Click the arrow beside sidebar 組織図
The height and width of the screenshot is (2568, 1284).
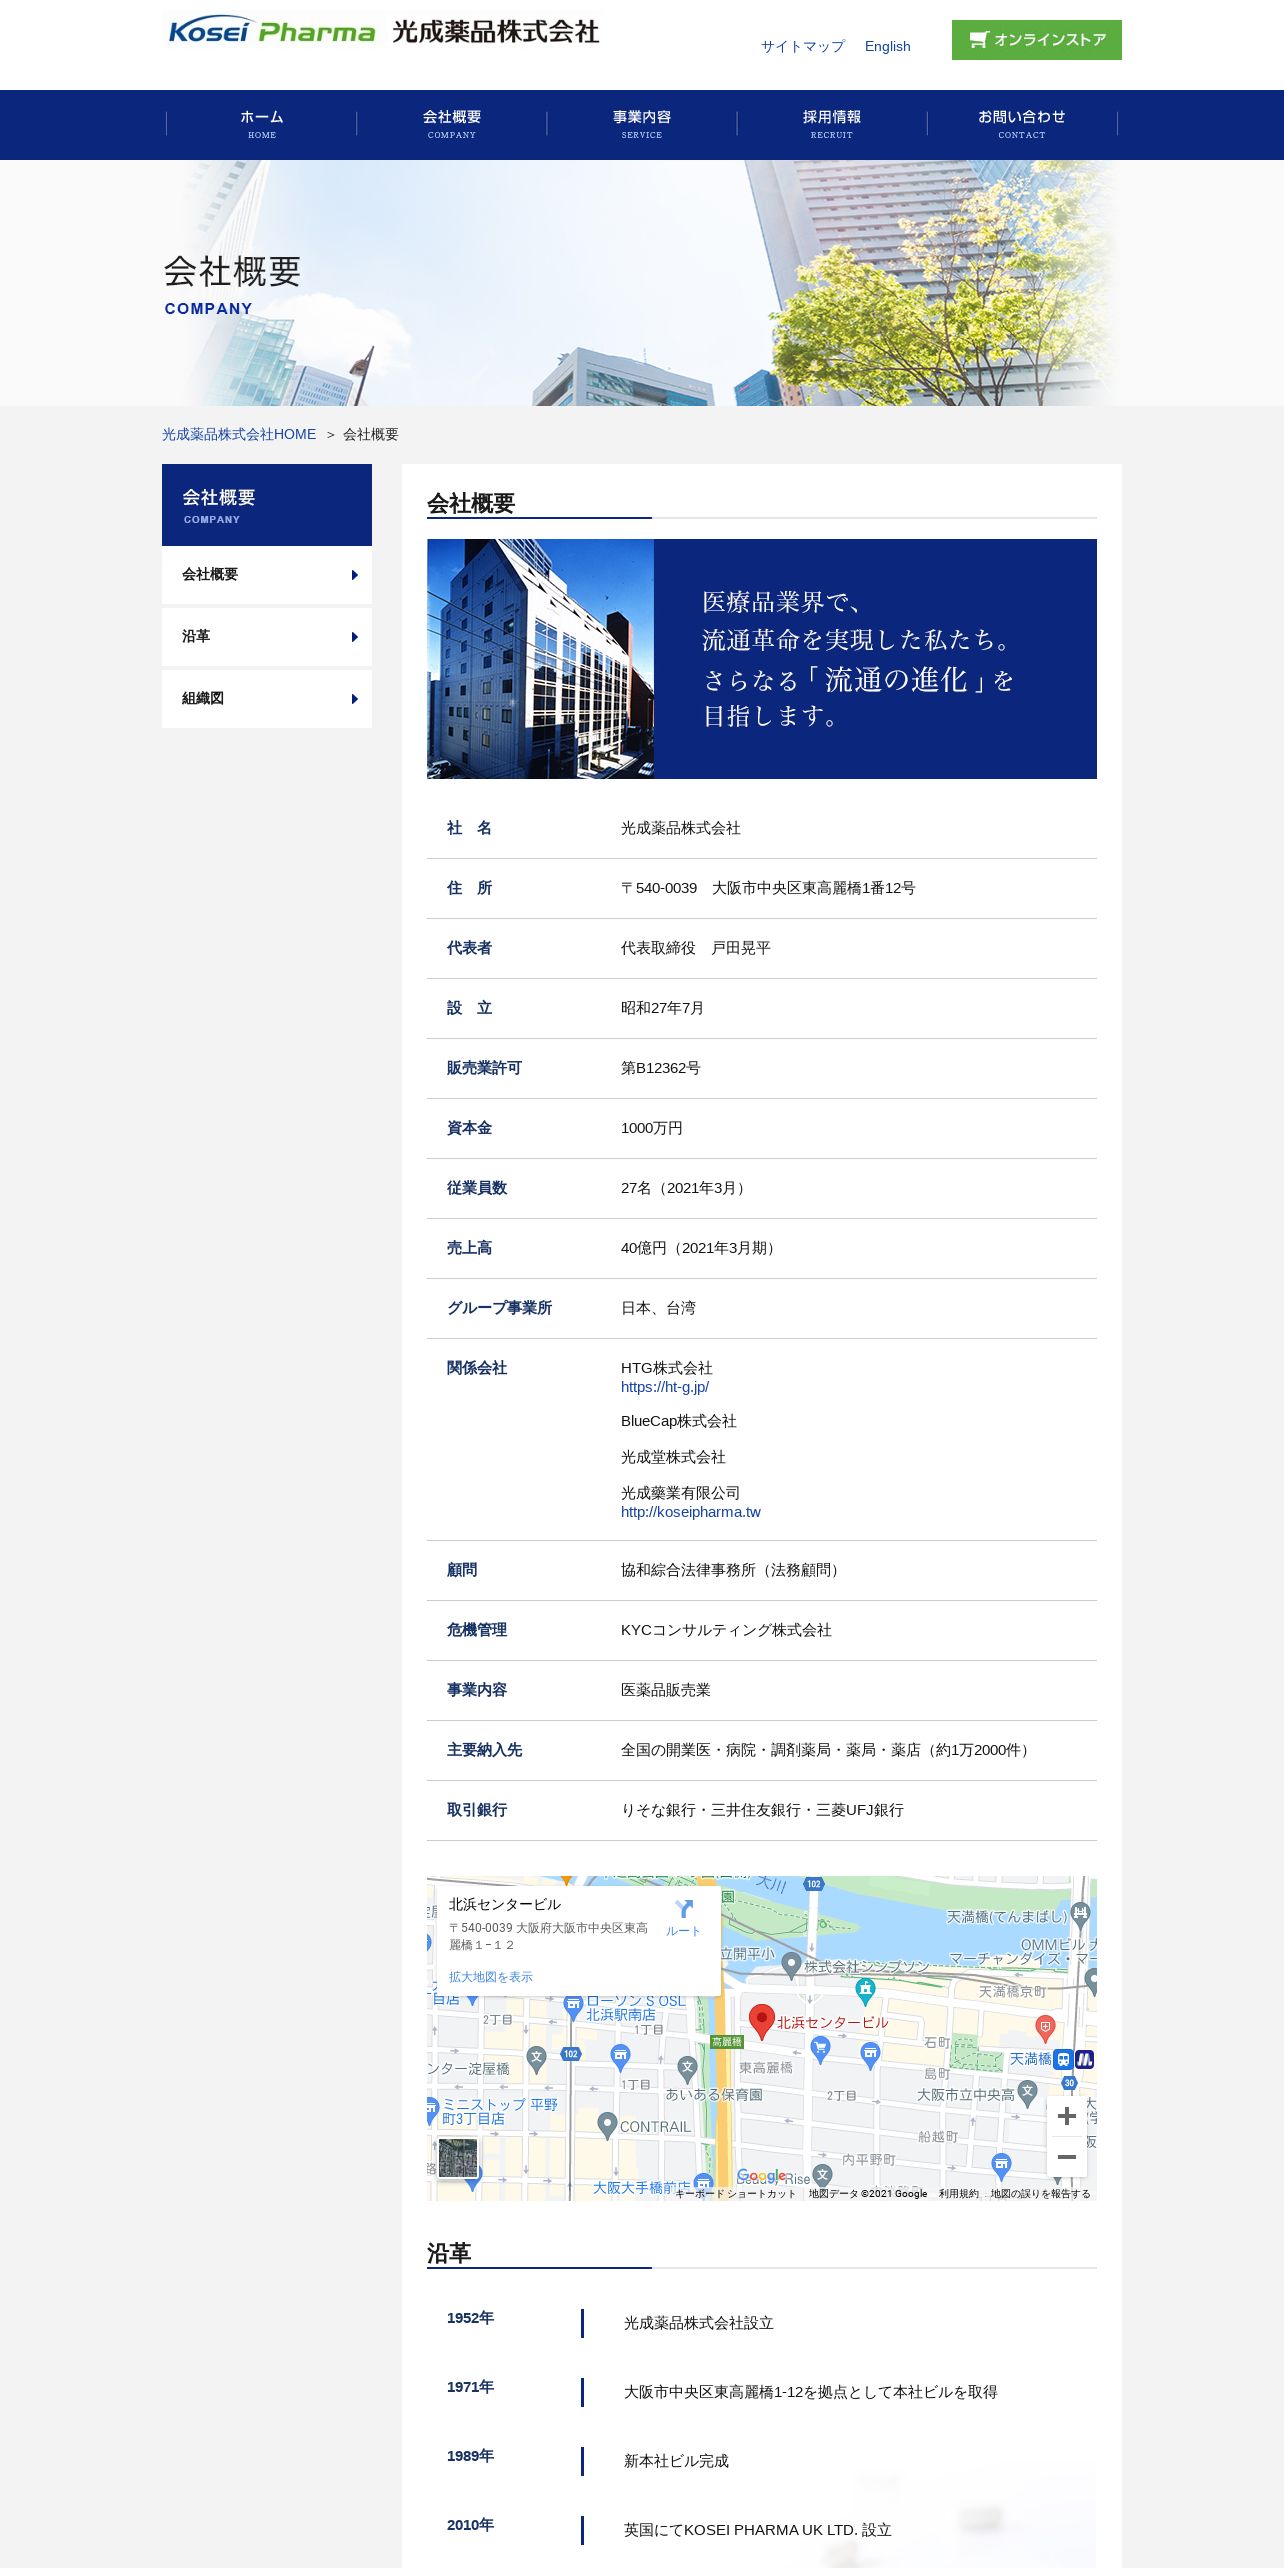pyautogui.click(x=355, y=699)
